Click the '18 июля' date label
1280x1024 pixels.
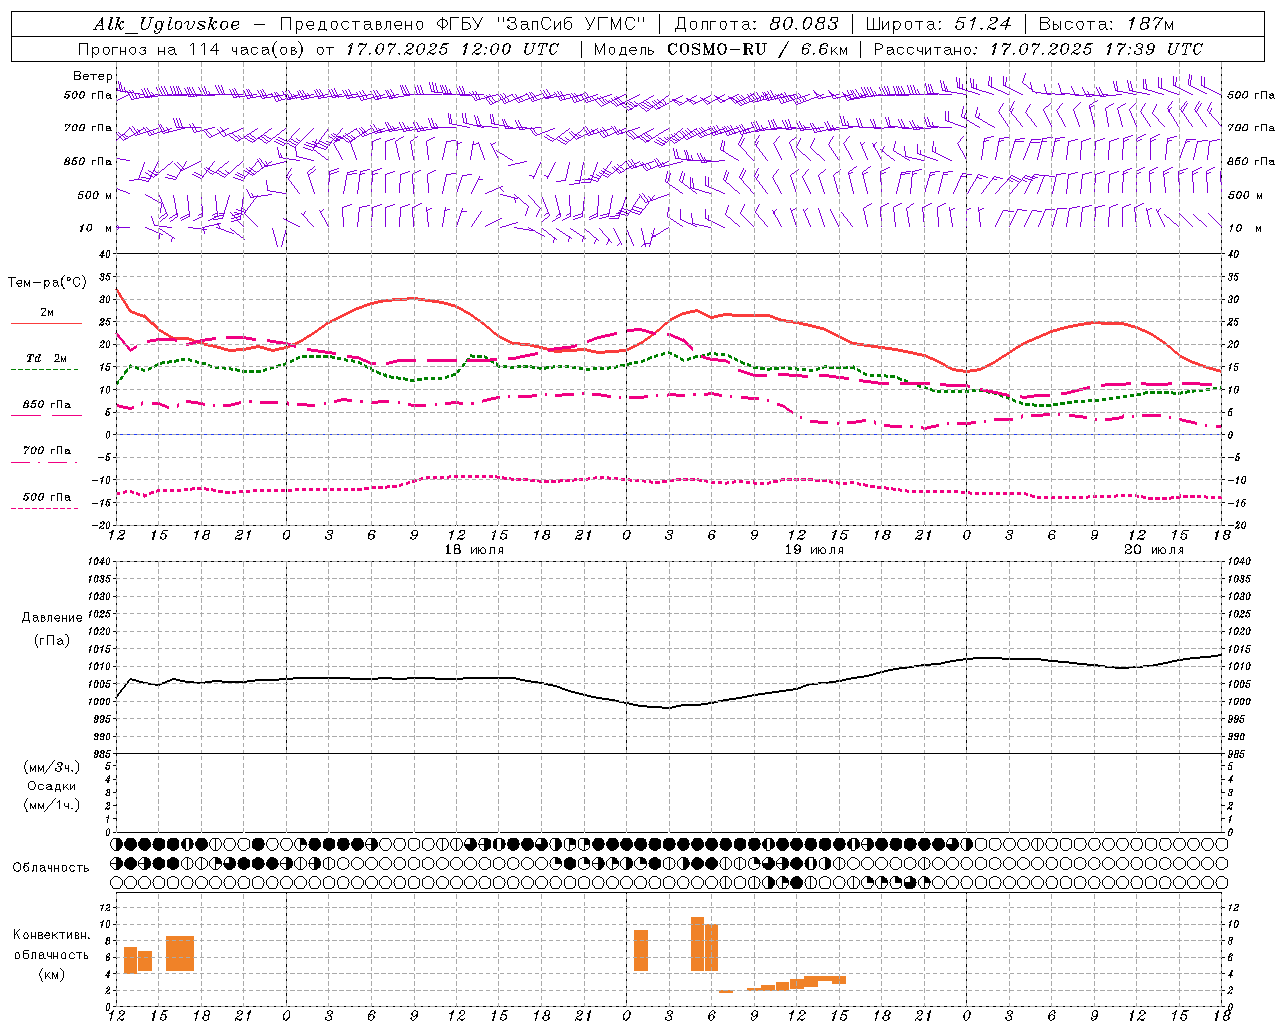tap(475, 550)
